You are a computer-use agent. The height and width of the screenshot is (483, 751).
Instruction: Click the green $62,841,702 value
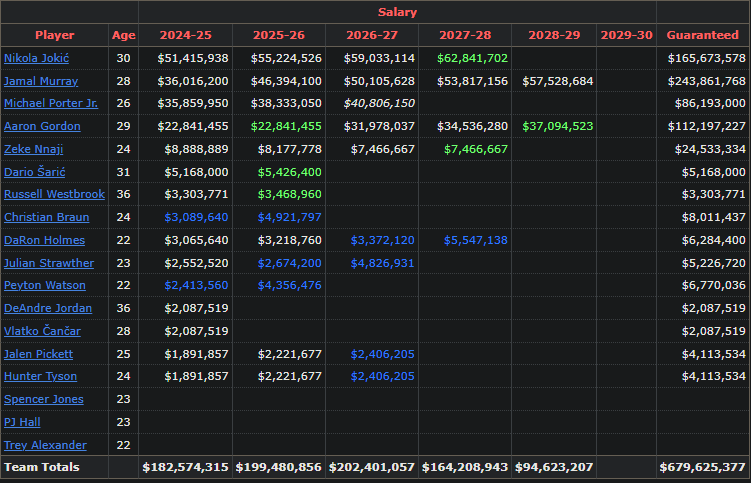click(472, 58)
